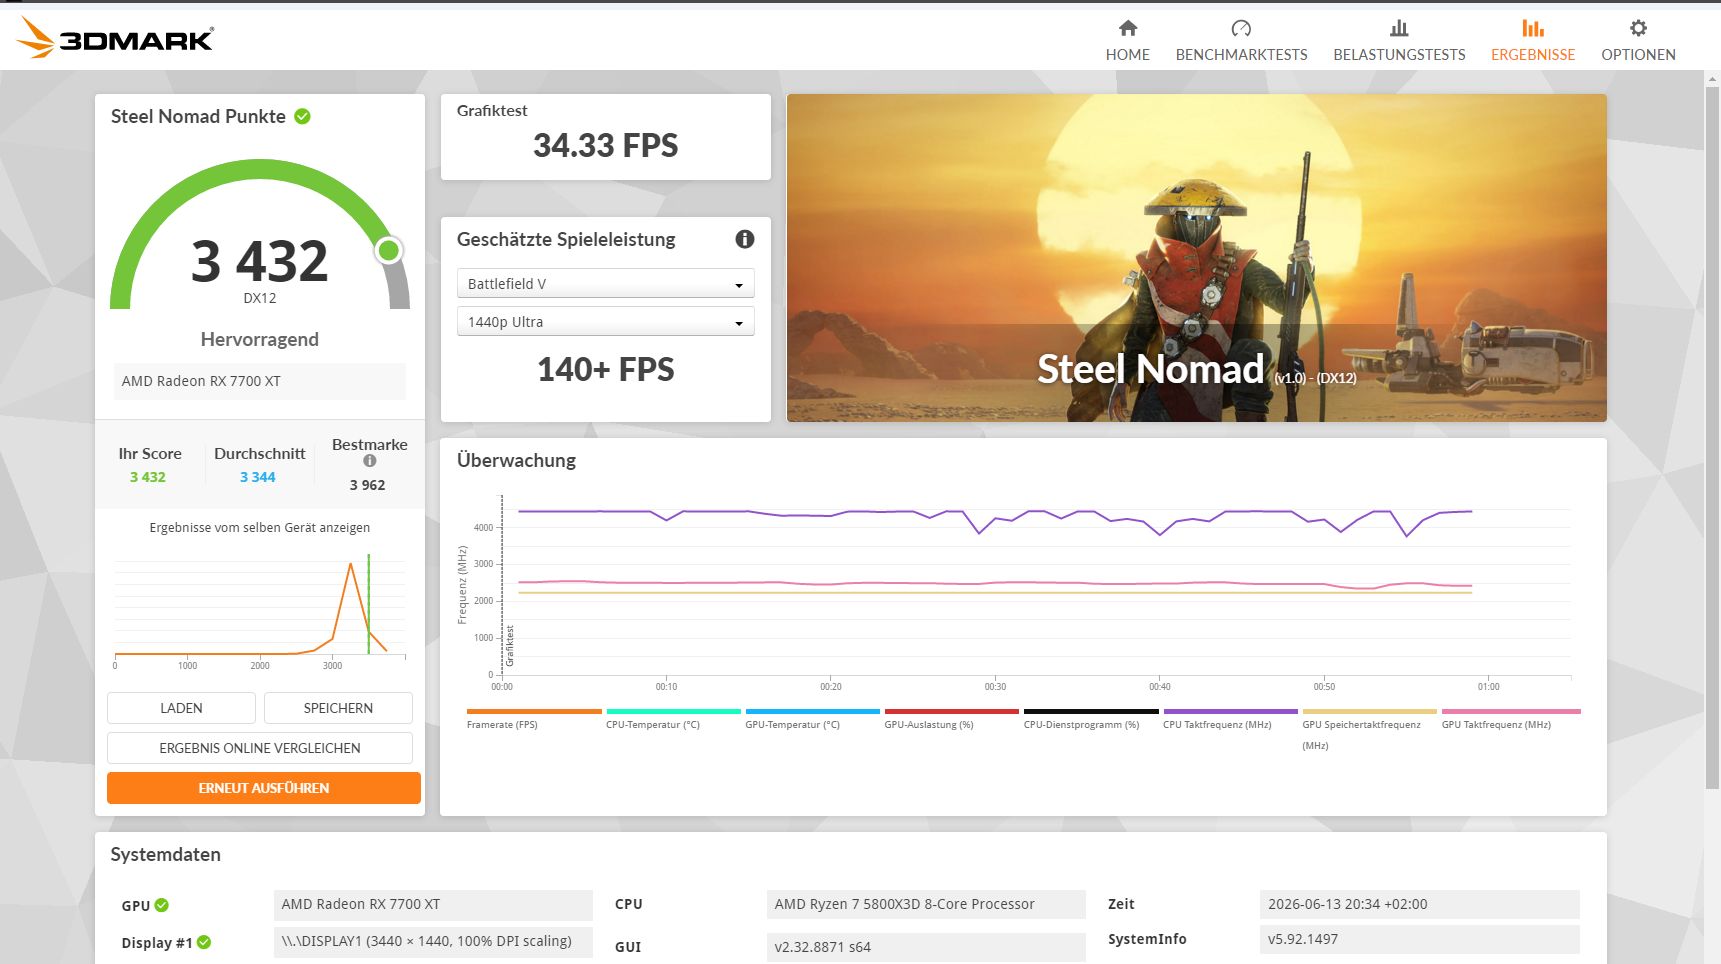The width and height of the screenshot is (1721, 964).
Task: Click the orange Erneut Ausführen button
Action: coord(264,788)
